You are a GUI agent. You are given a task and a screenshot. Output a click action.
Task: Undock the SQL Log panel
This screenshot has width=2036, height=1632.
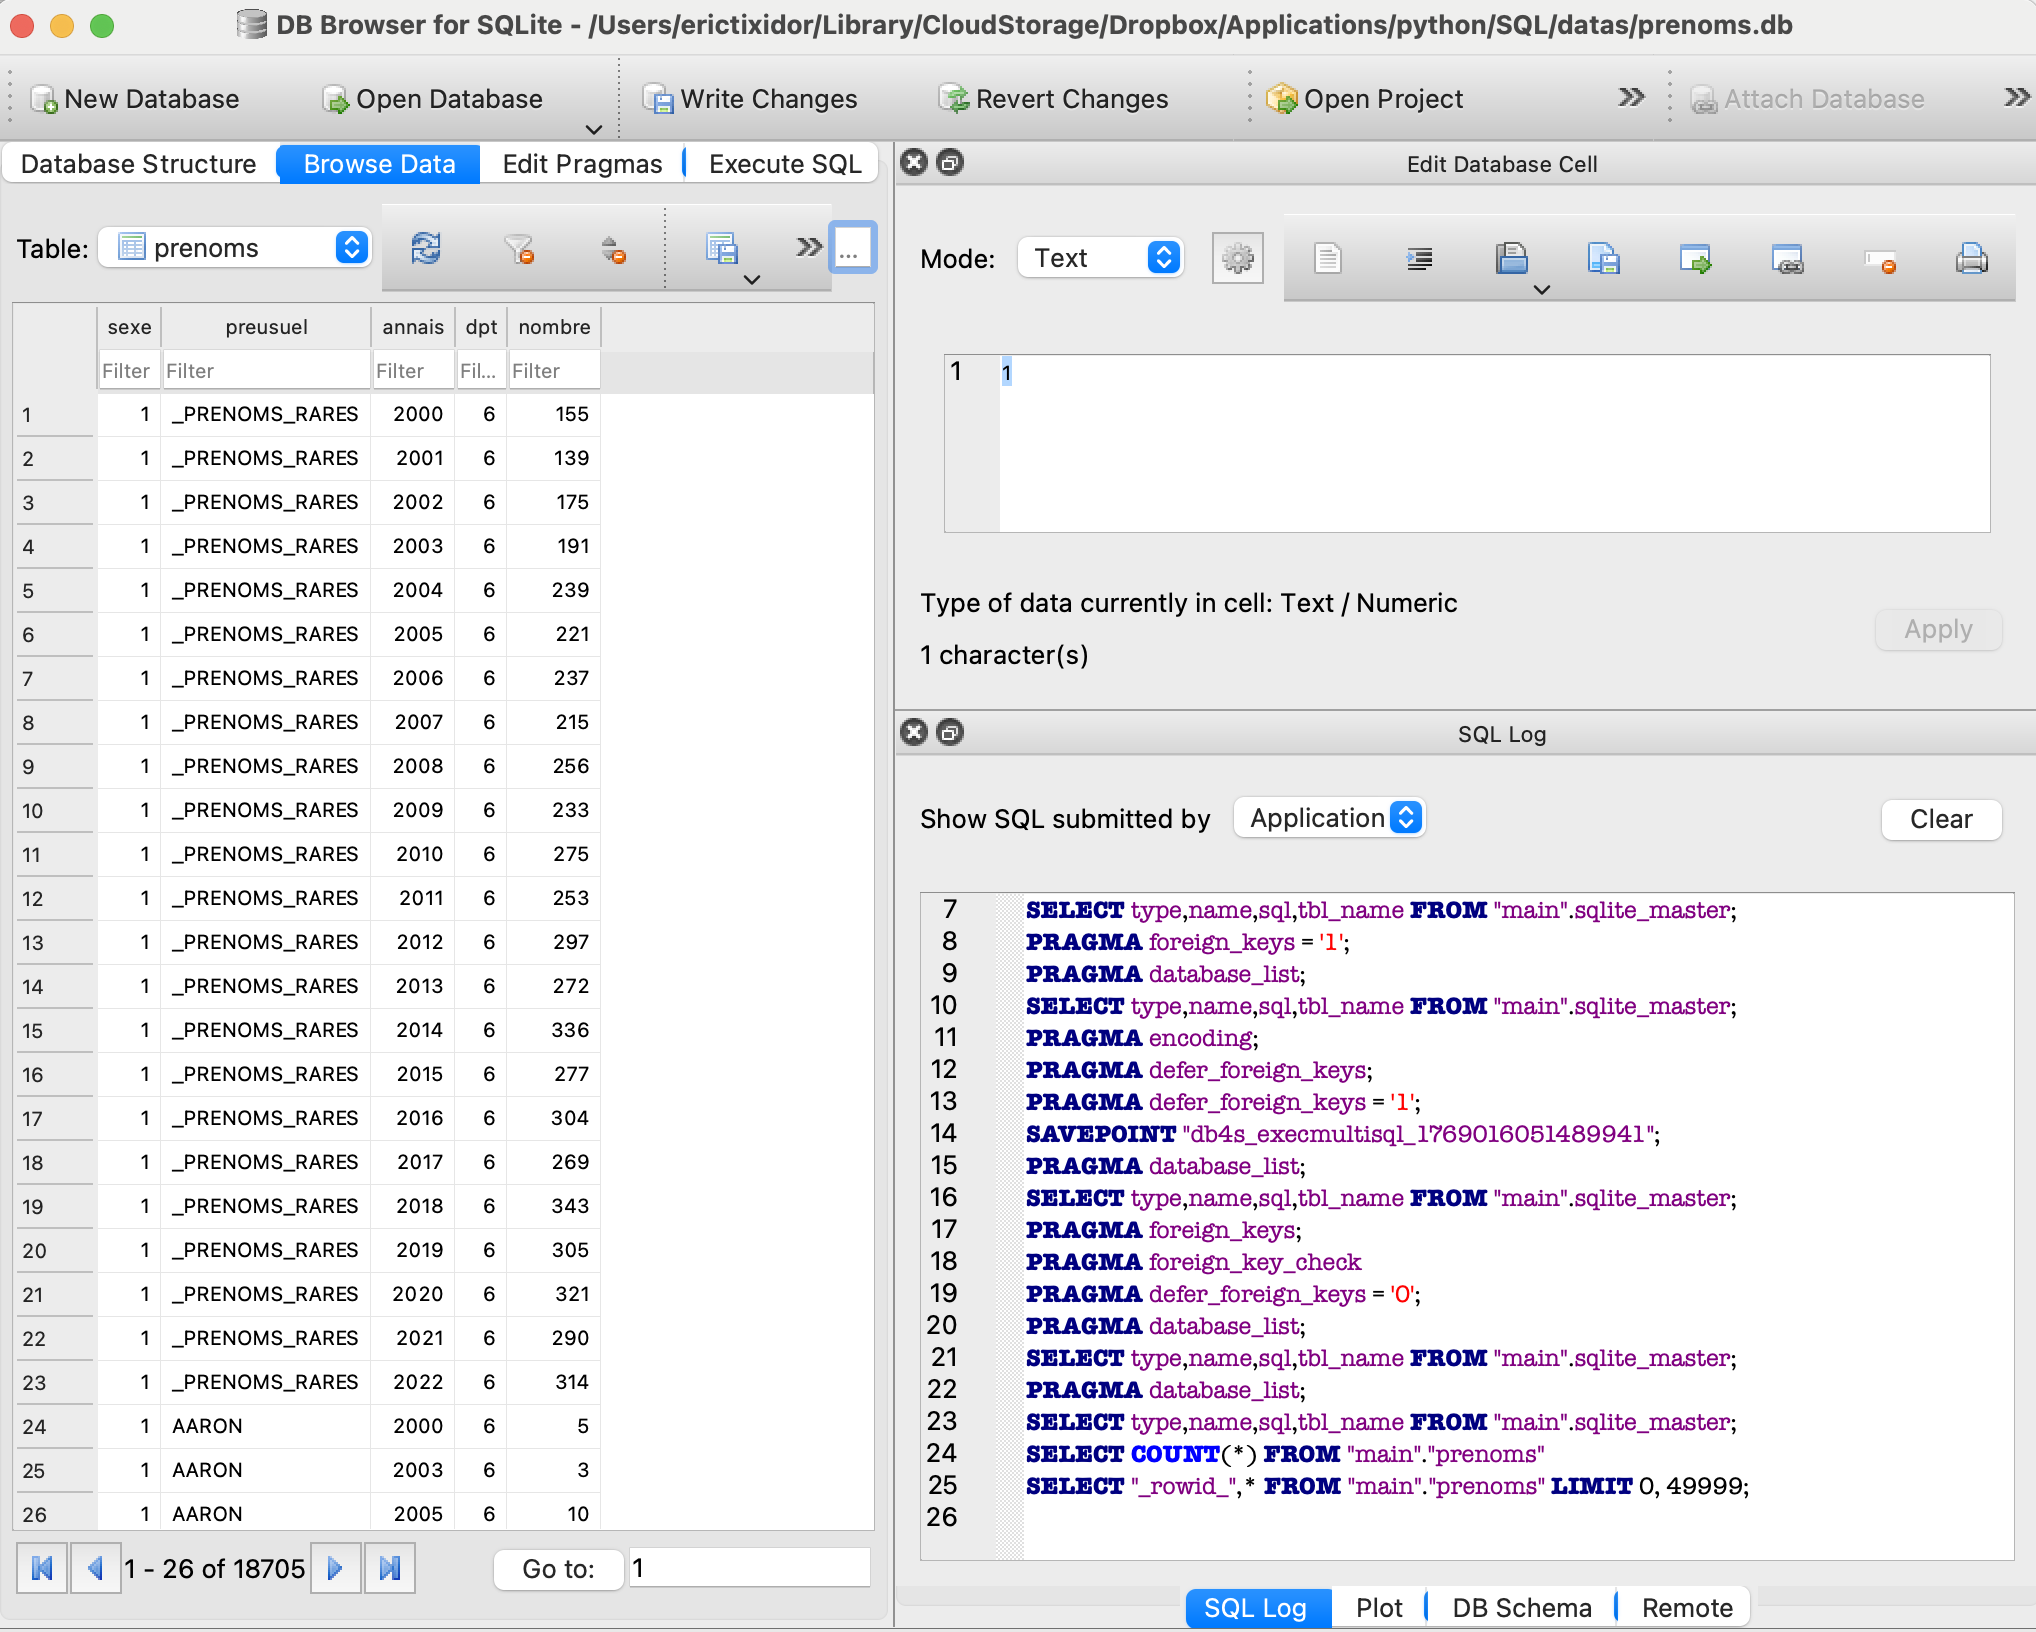(950, 732)
